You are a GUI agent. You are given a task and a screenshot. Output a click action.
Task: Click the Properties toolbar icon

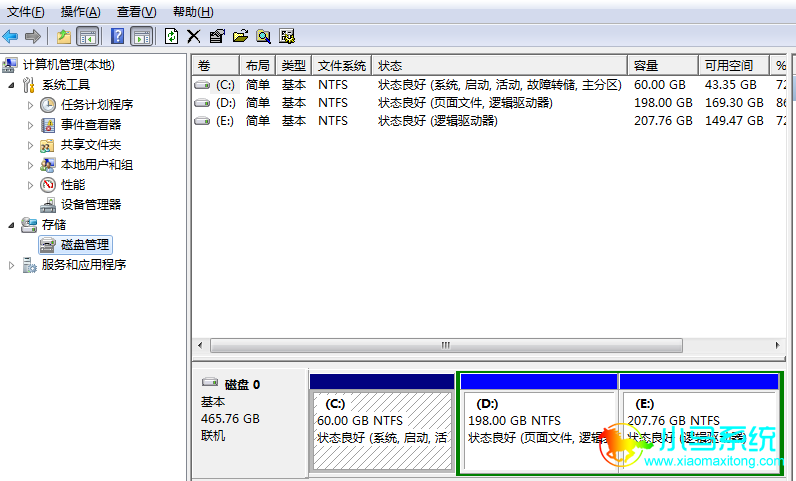[217, 36]
